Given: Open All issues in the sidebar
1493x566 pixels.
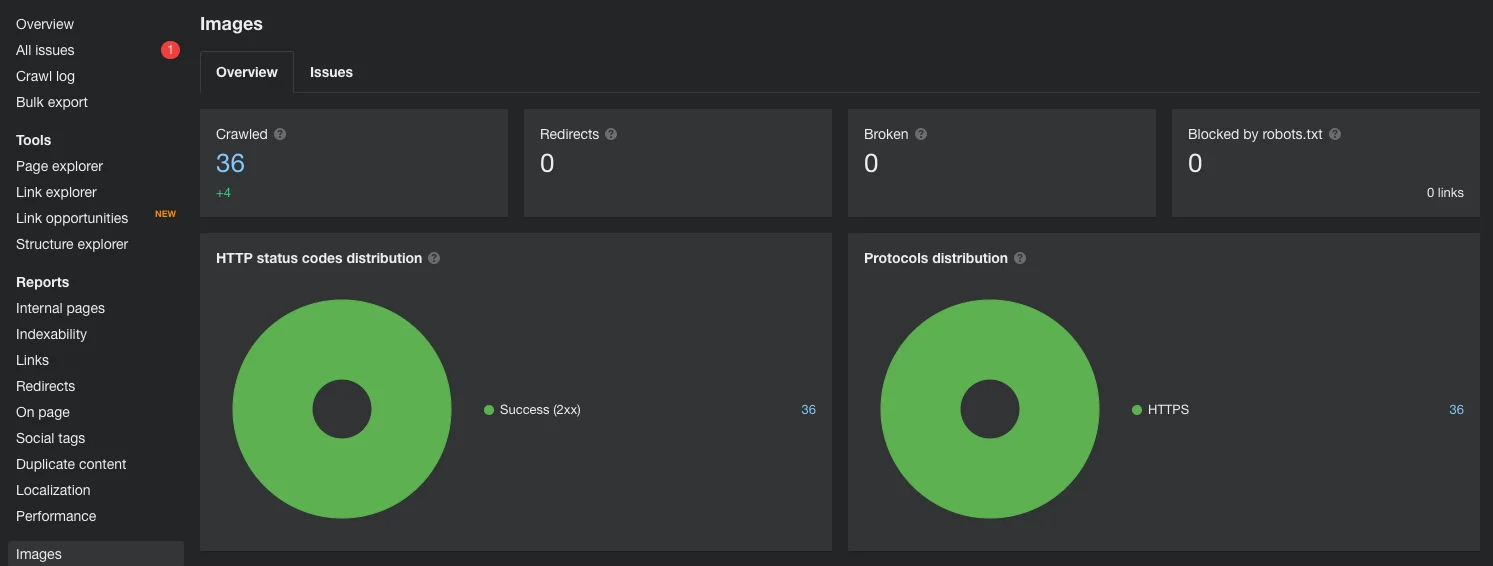Looking at the screenshot, I should coord(45,50).
